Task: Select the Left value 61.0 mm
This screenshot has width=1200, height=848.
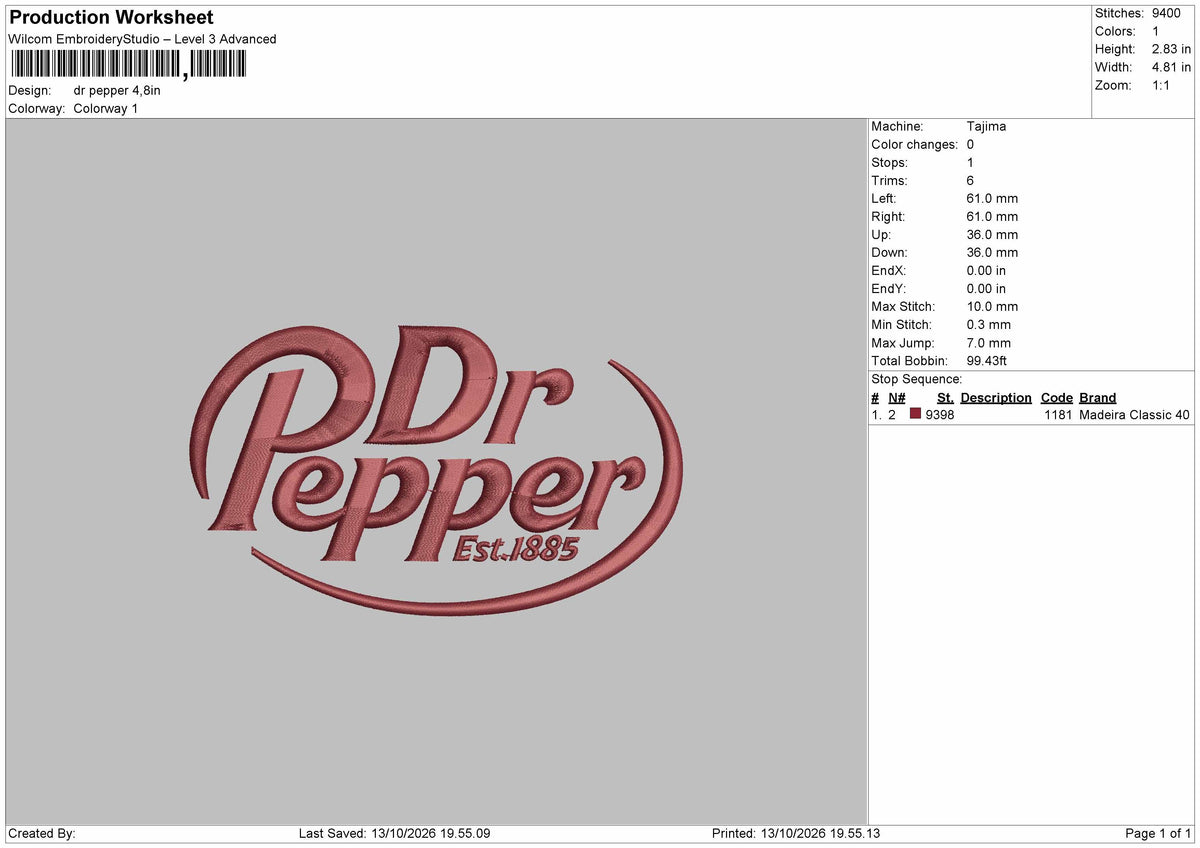Action: [992, 198]
